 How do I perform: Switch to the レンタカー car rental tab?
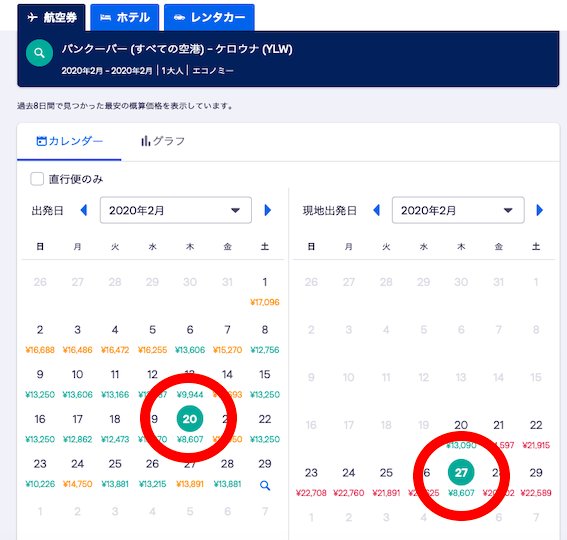pyautogui.click(x=209, y=17)
